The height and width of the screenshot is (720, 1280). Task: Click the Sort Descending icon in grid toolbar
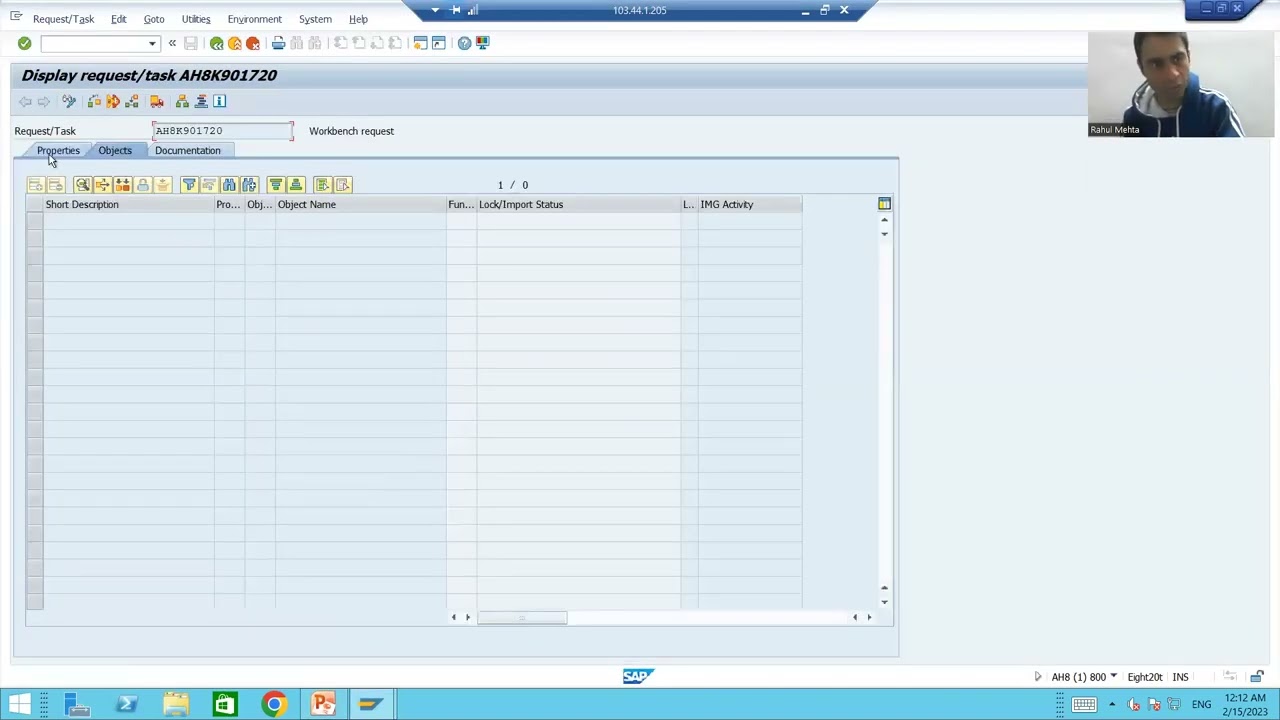pos(295,185)
